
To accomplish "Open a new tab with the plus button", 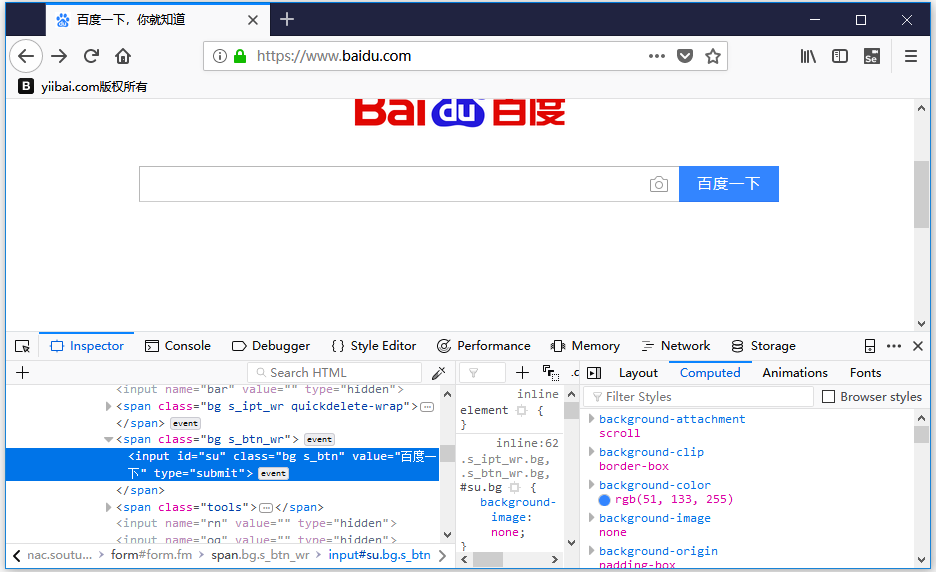I will pos(287,20).
